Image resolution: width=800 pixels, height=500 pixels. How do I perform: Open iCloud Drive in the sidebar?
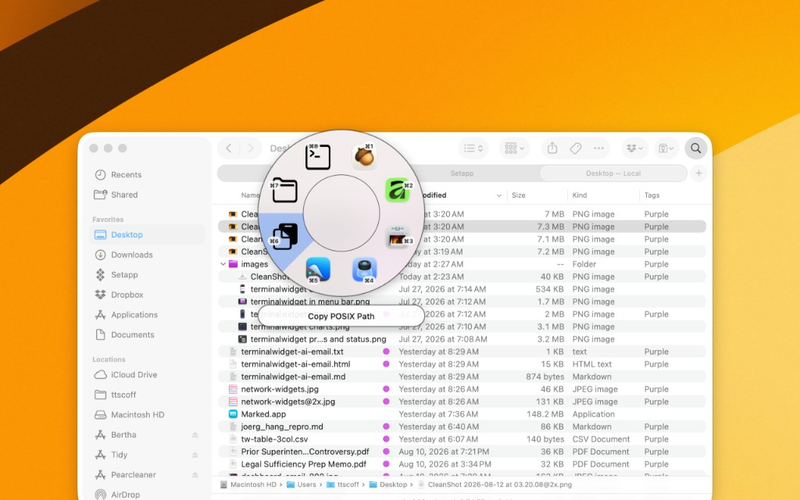[147, 374]
